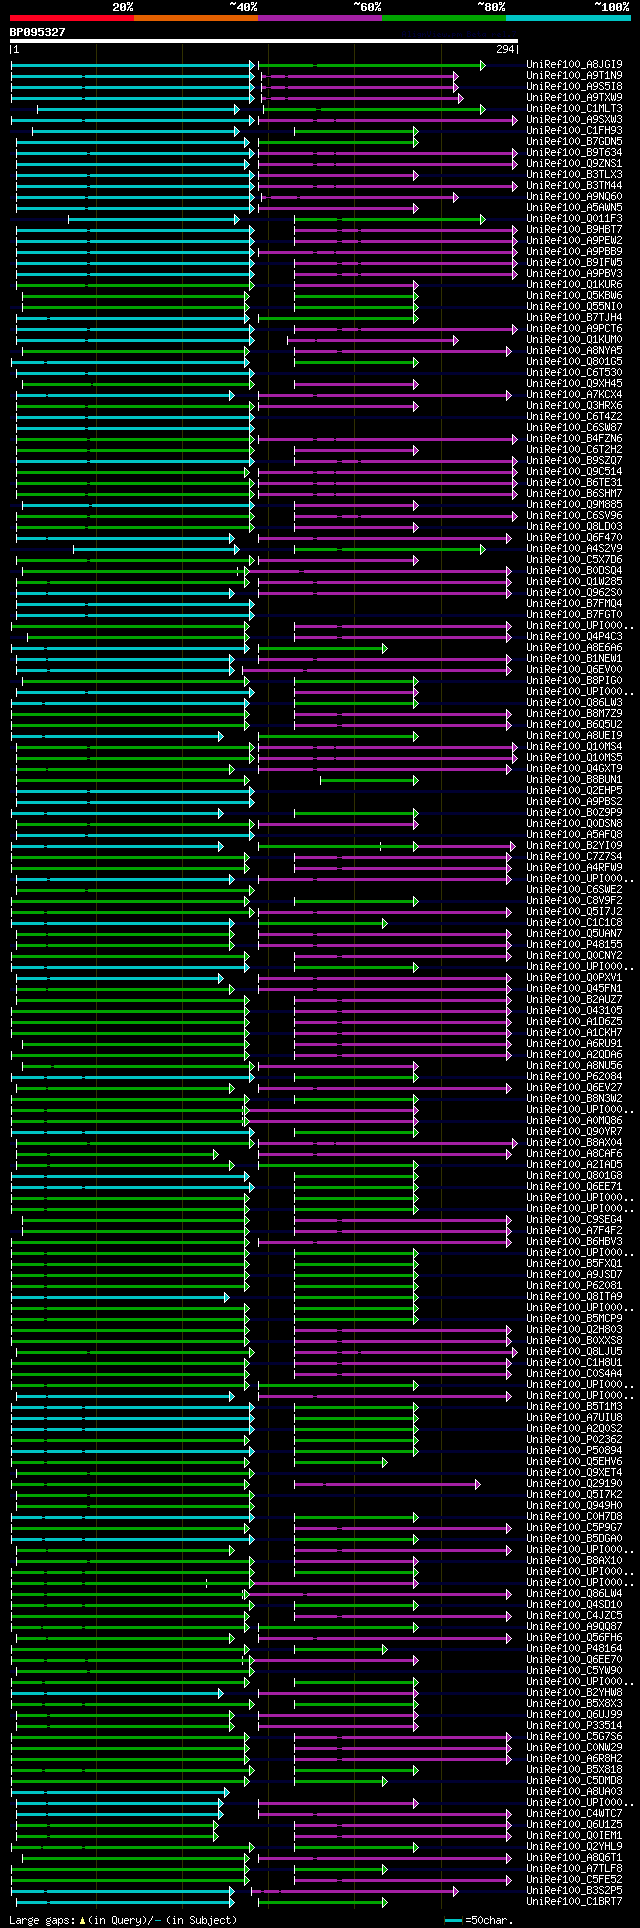Select the UniRef100_A8NYA5 label
Screen dimensions: 640x1928
574,351
